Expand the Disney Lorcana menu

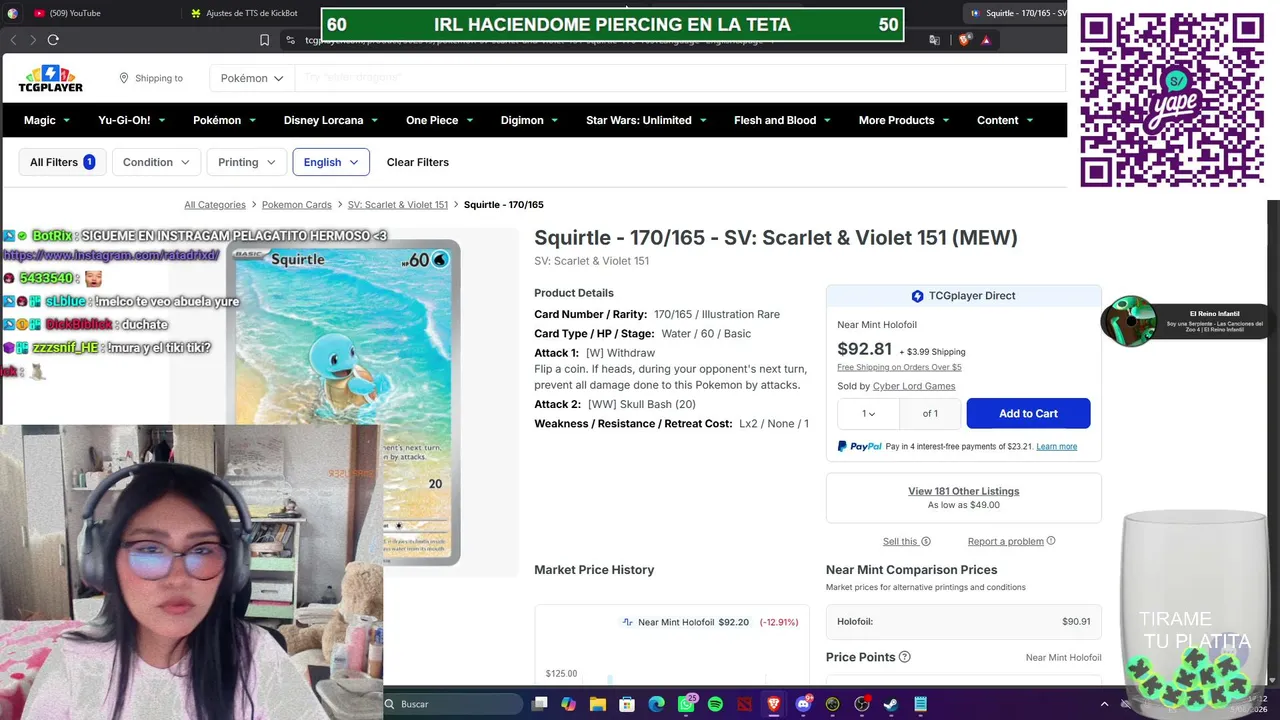pyautogui.click(x=331, y=120)
